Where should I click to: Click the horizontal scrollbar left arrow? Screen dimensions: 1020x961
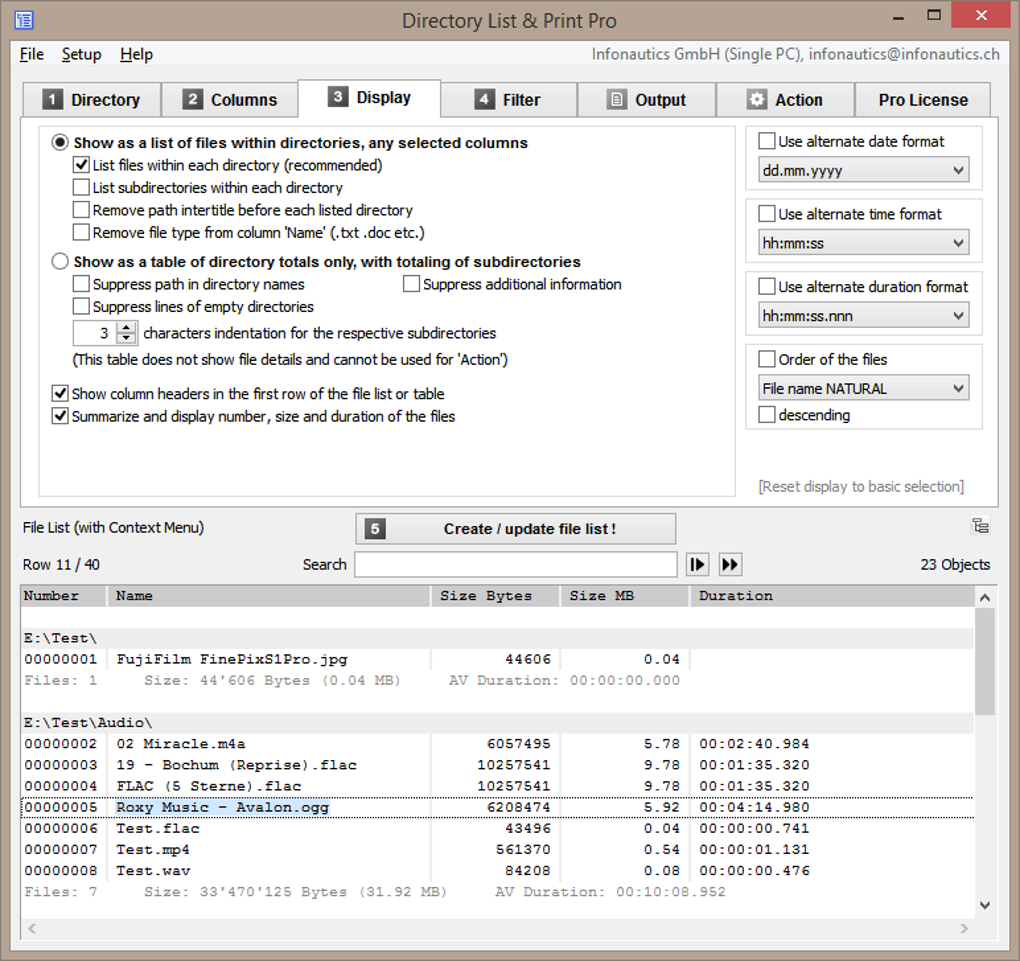(32, 928)
